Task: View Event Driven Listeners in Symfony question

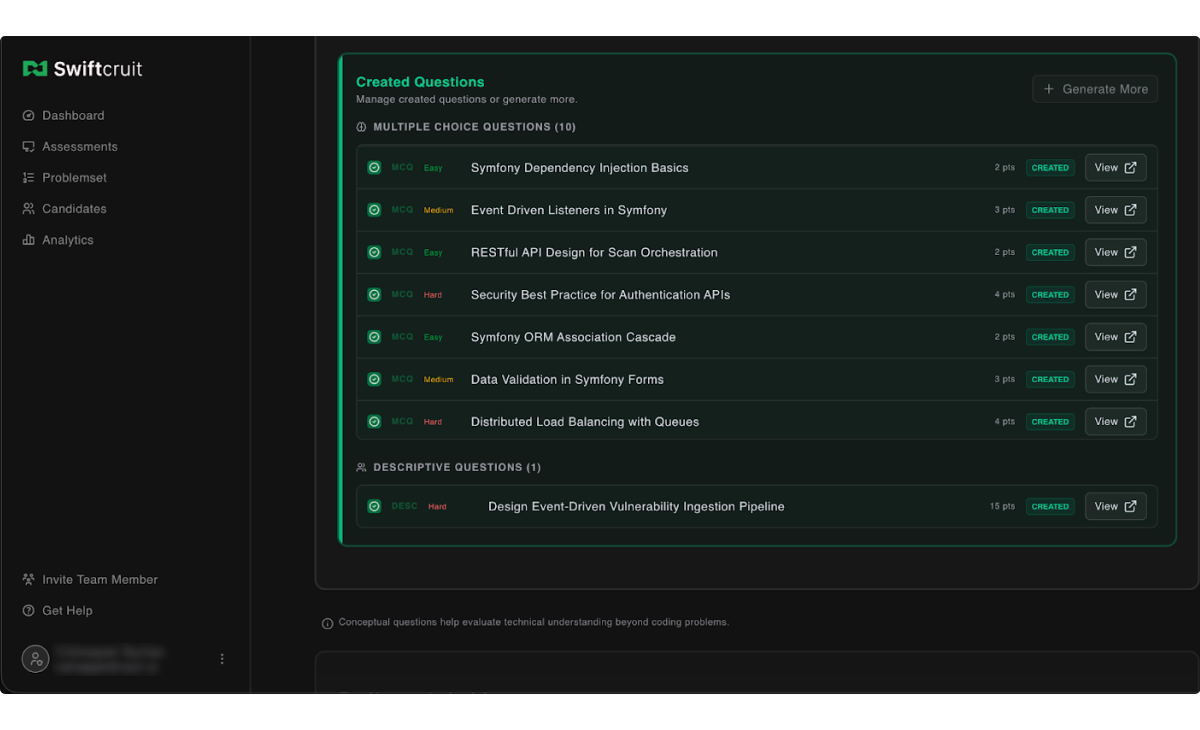Action: pyautogui.click(x=1115, y=210)
